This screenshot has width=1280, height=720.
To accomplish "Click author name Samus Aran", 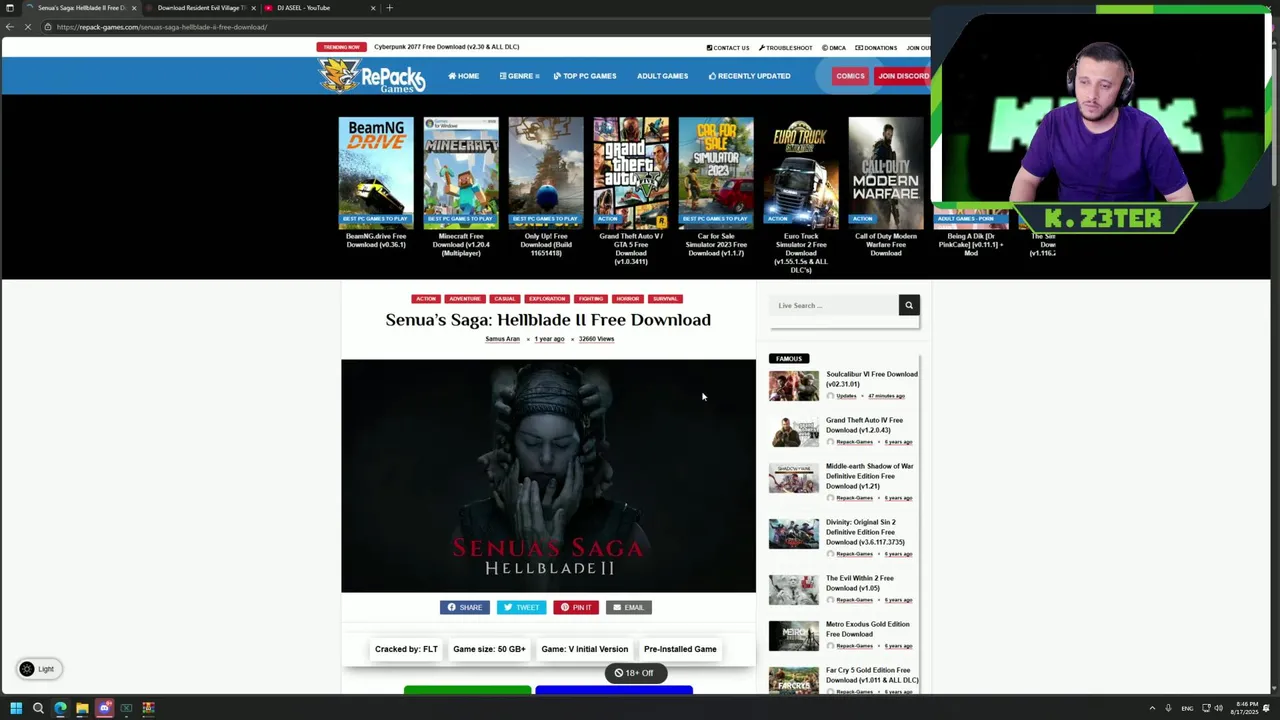I will pyautogui.click(x=502, y=339).
